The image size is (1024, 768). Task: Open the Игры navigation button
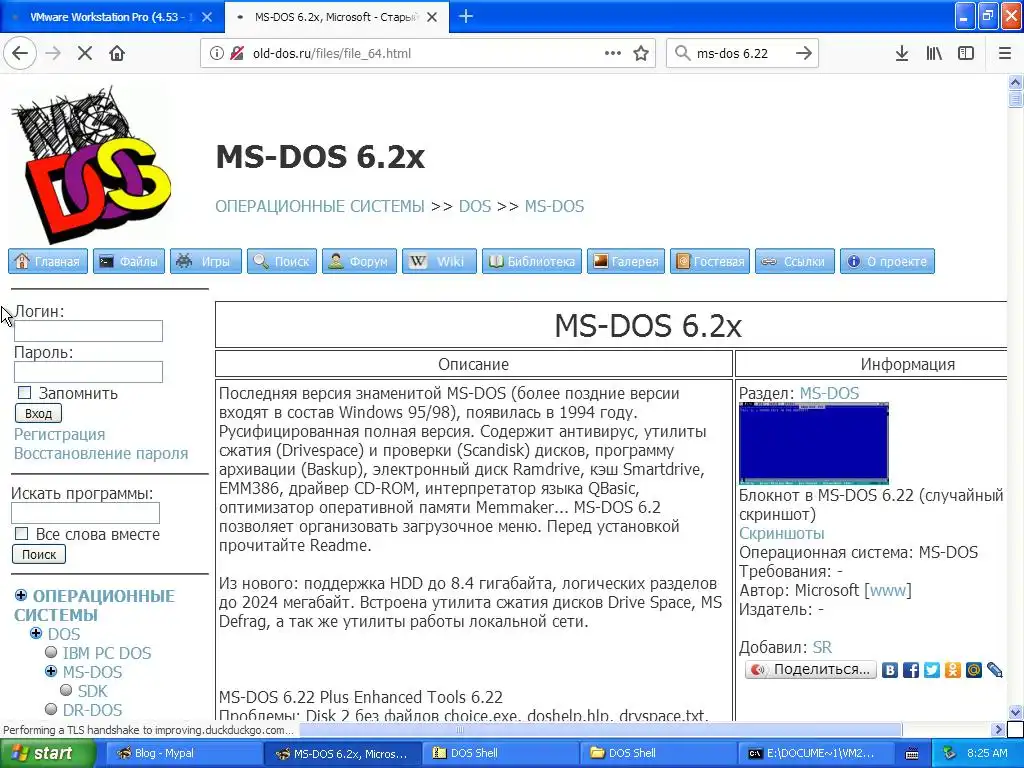pyautogui.click(x=206, y=261)
